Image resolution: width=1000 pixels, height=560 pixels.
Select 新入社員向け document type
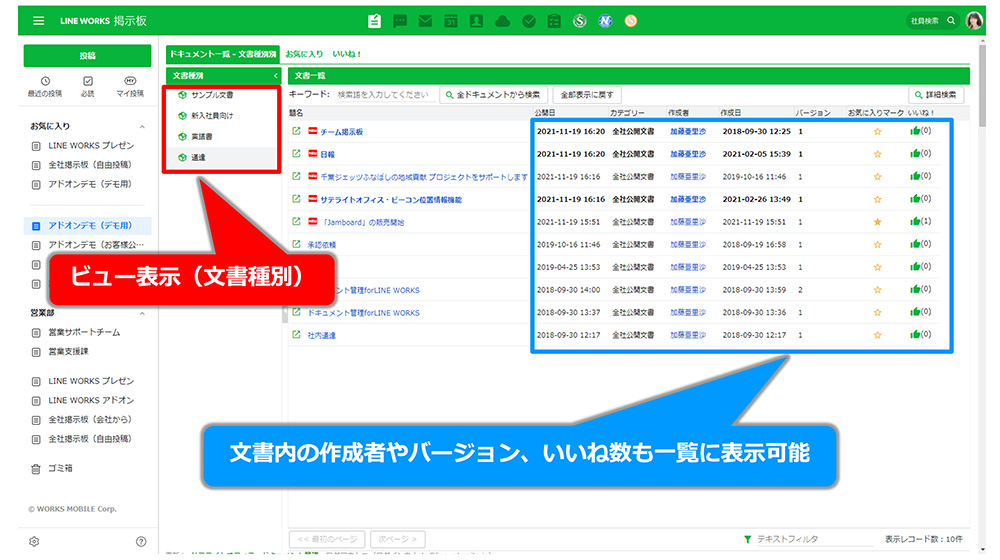pos(212,116)
